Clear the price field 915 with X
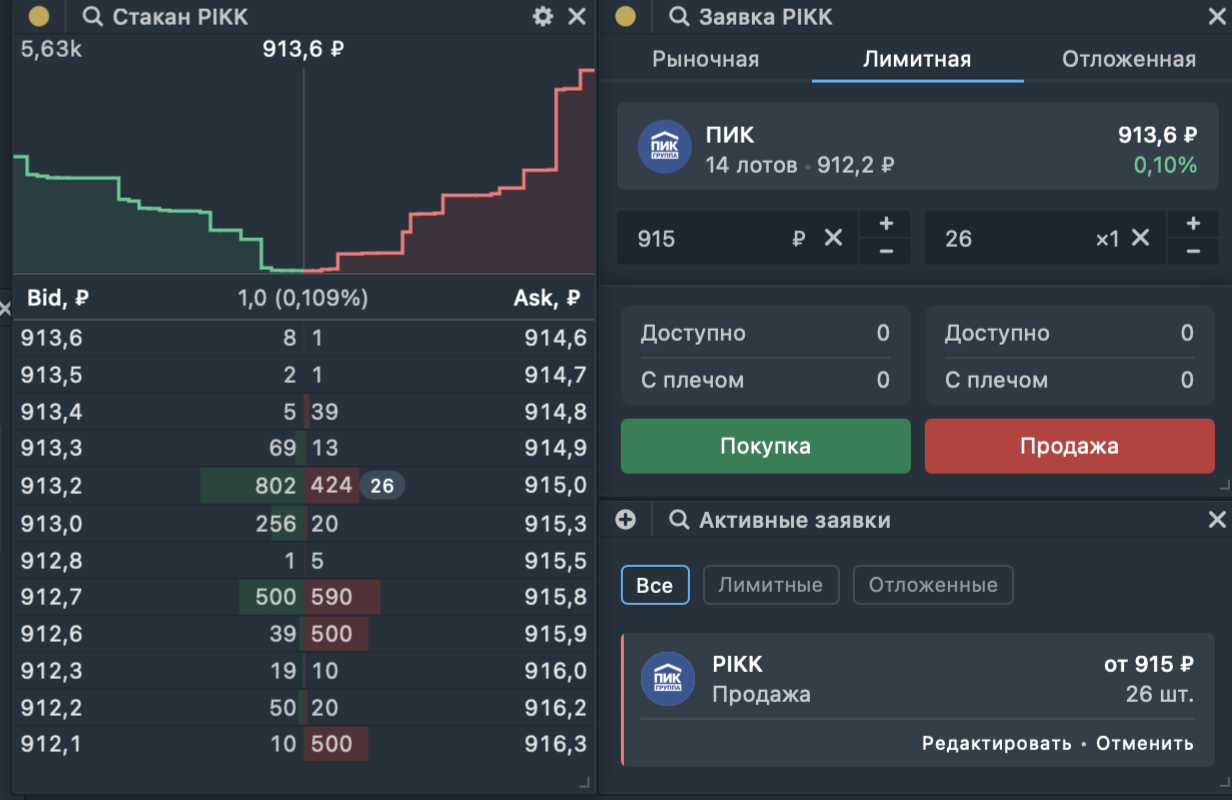Viewport: 1232px width, 800px height. pyautogui.click(x=833, y=238)
